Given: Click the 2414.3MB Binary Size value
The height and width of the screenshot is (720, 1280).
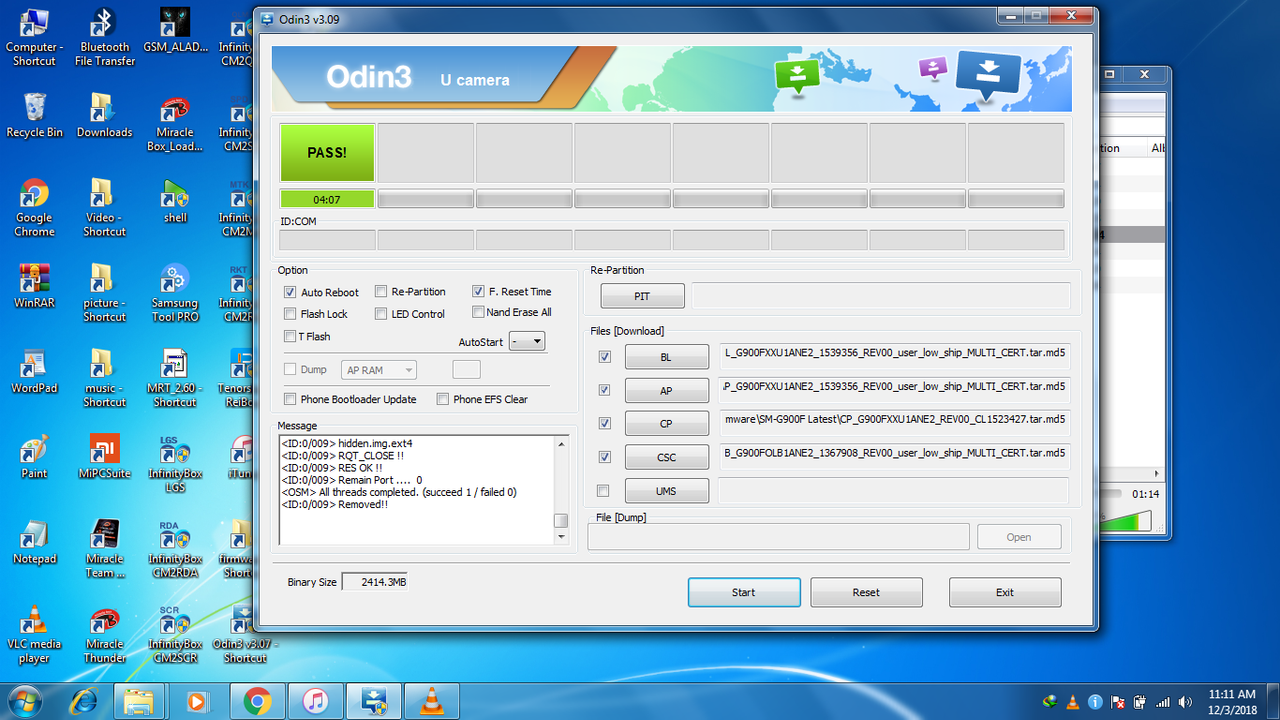Looking at the screenshot, I should (x=374, y=582).
